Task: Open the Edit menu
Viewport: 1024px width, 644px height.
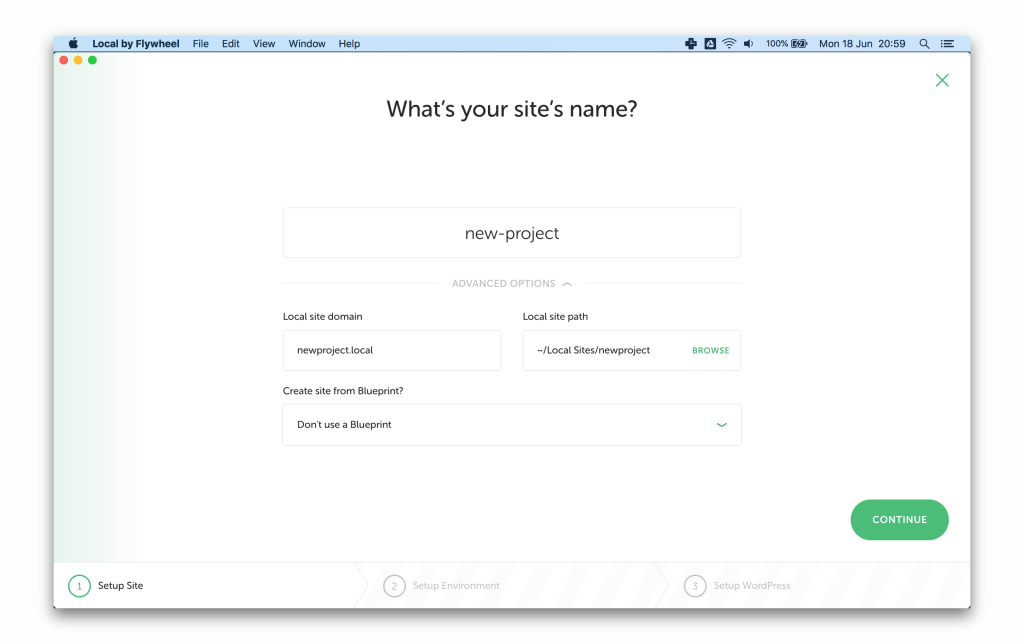Action: (x=231, y=44)
